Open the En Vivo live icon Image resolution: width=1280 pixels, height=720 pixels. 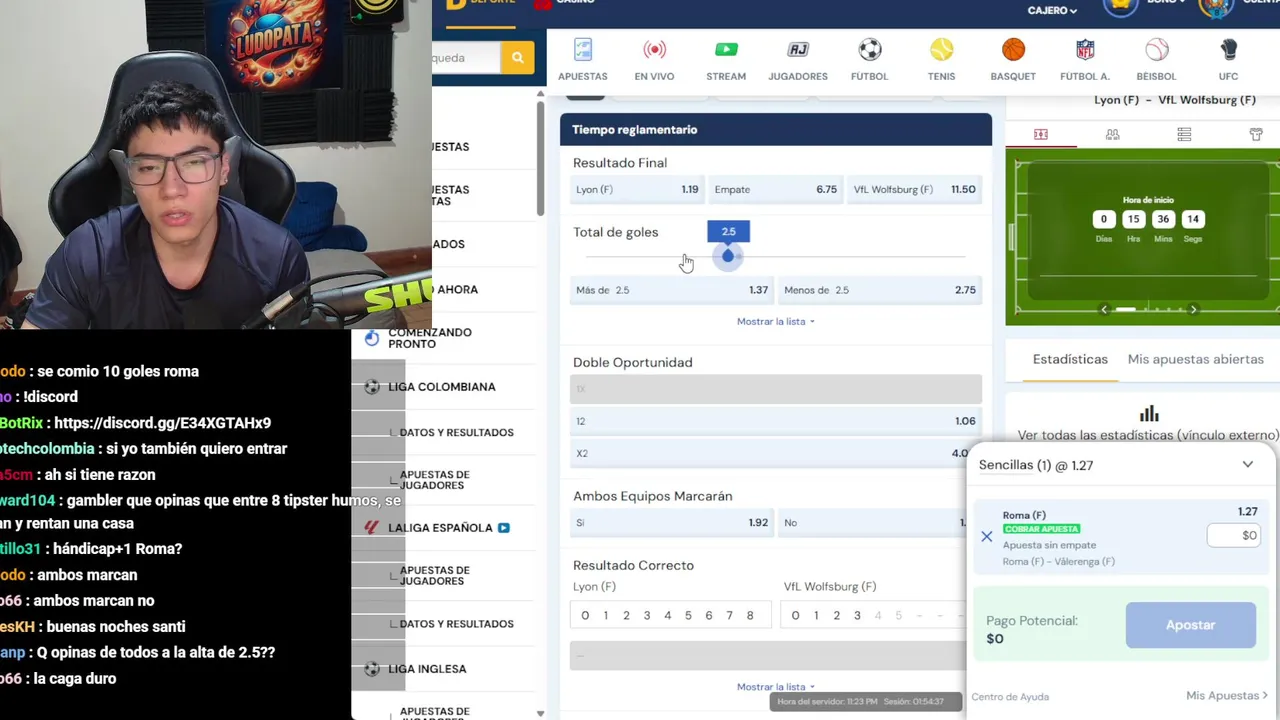click(x=654, y=49)
